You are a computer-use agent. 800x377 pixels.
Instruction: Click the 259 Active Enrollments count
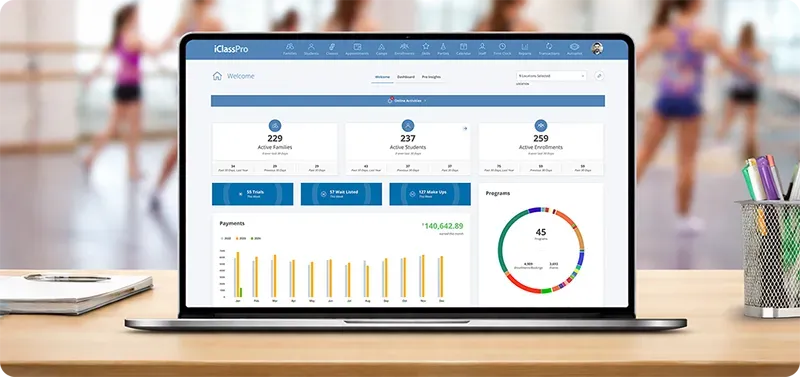[x=541, y=138]
